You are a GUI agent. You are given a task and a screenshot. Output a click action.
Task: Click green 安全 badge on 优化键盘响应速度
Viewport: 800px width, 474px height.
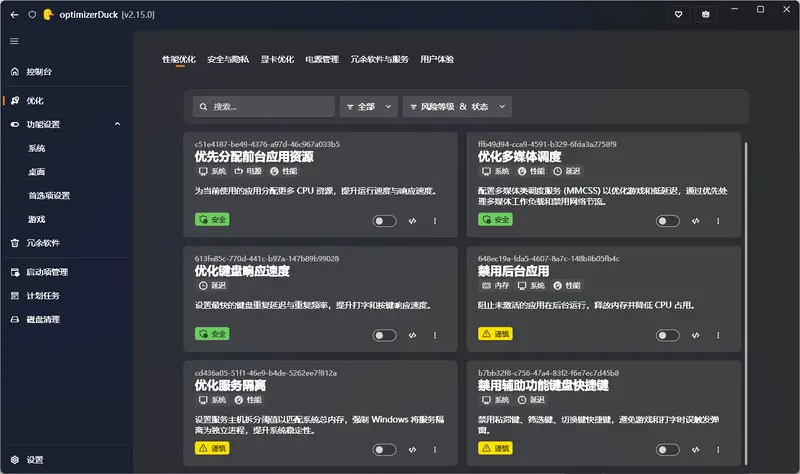coord(212,334)
